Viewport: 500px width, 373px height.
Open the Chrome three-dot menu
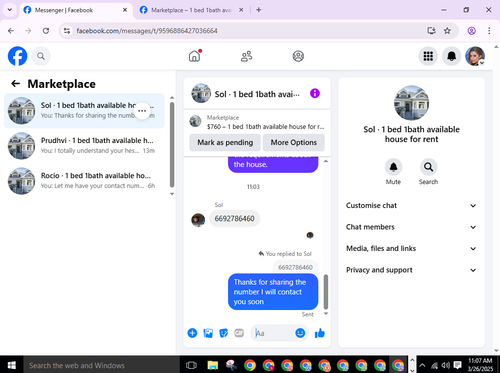pyautogui.click(x=489, y=31)
